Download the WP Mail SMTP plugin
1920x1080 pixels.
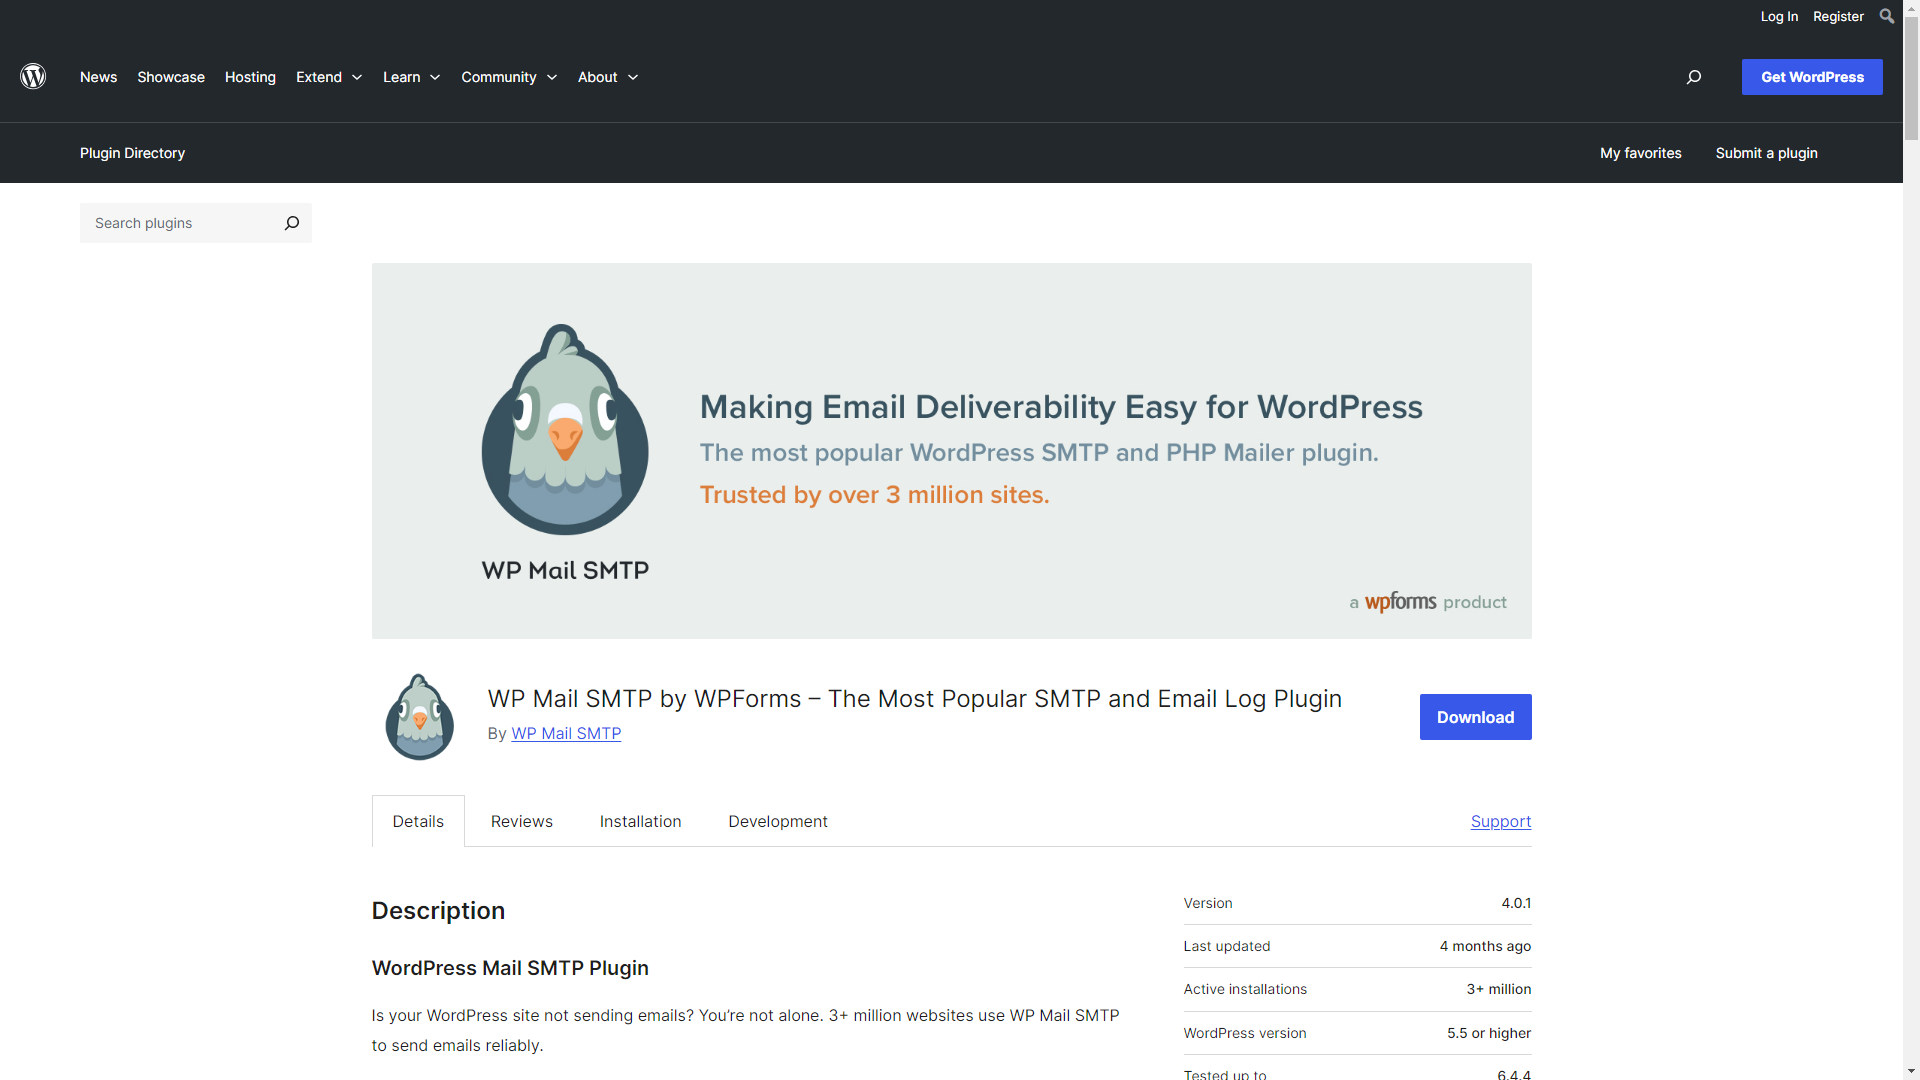click(x=1475, y=717)
